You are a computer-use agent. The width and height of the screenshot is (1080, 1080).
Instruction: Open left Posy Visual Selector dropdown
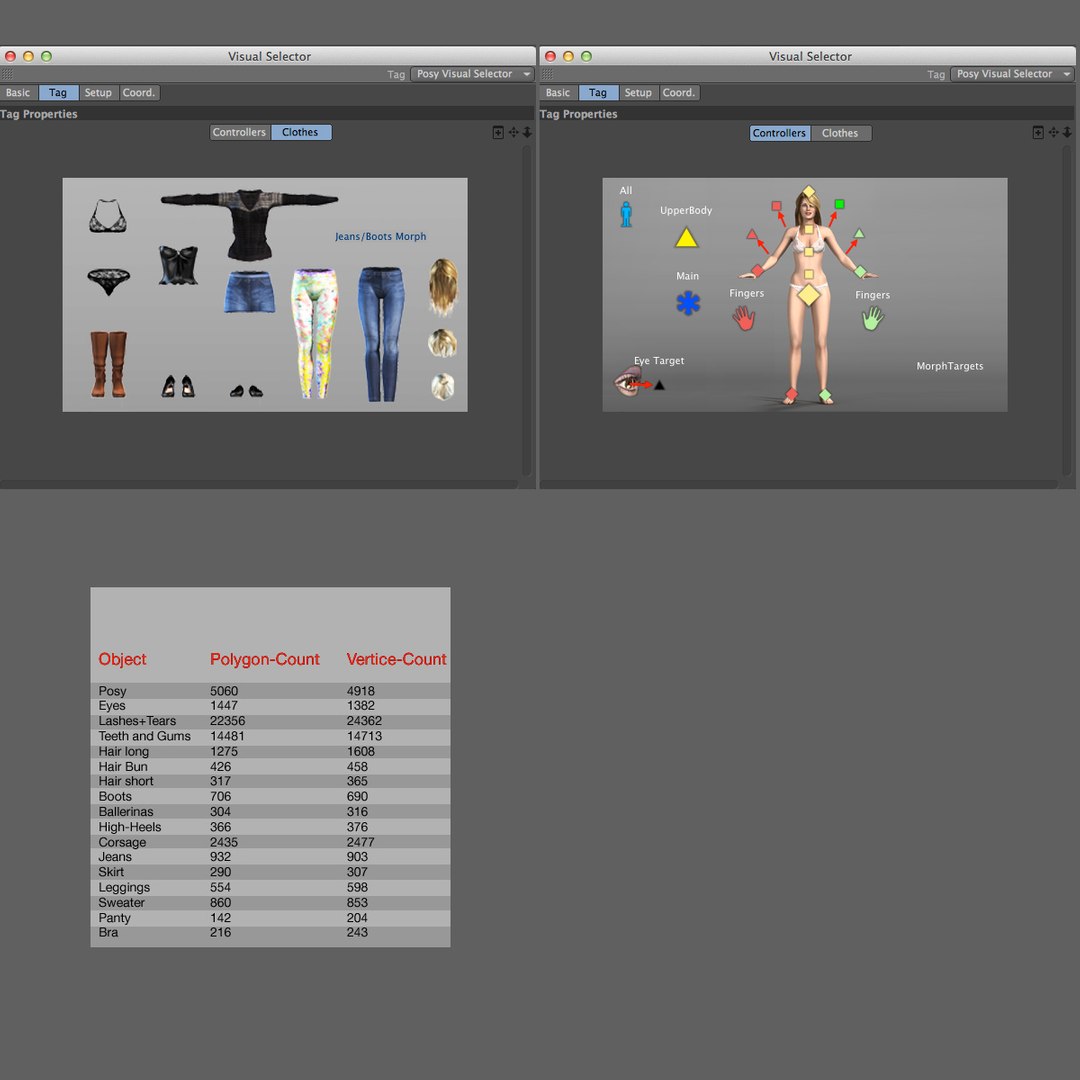(472, 74)
